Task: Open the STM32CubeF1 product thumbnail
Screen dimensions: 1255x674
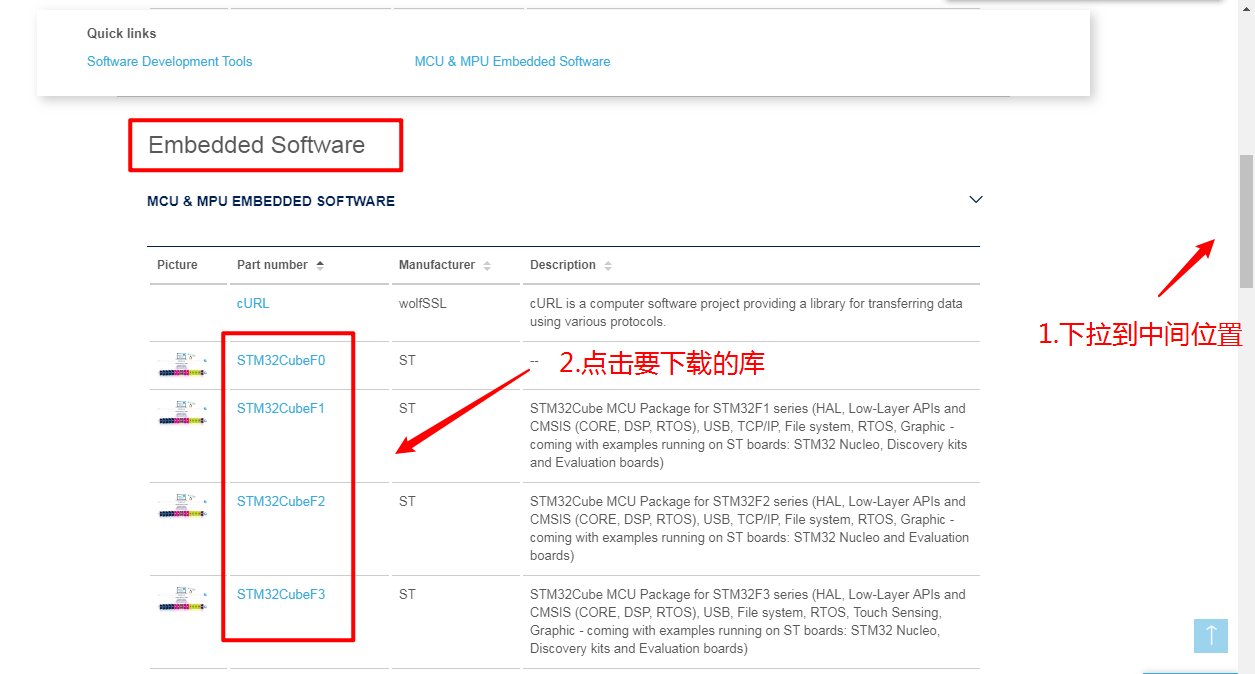Action: pyautogui.click(x=182, y=413)
